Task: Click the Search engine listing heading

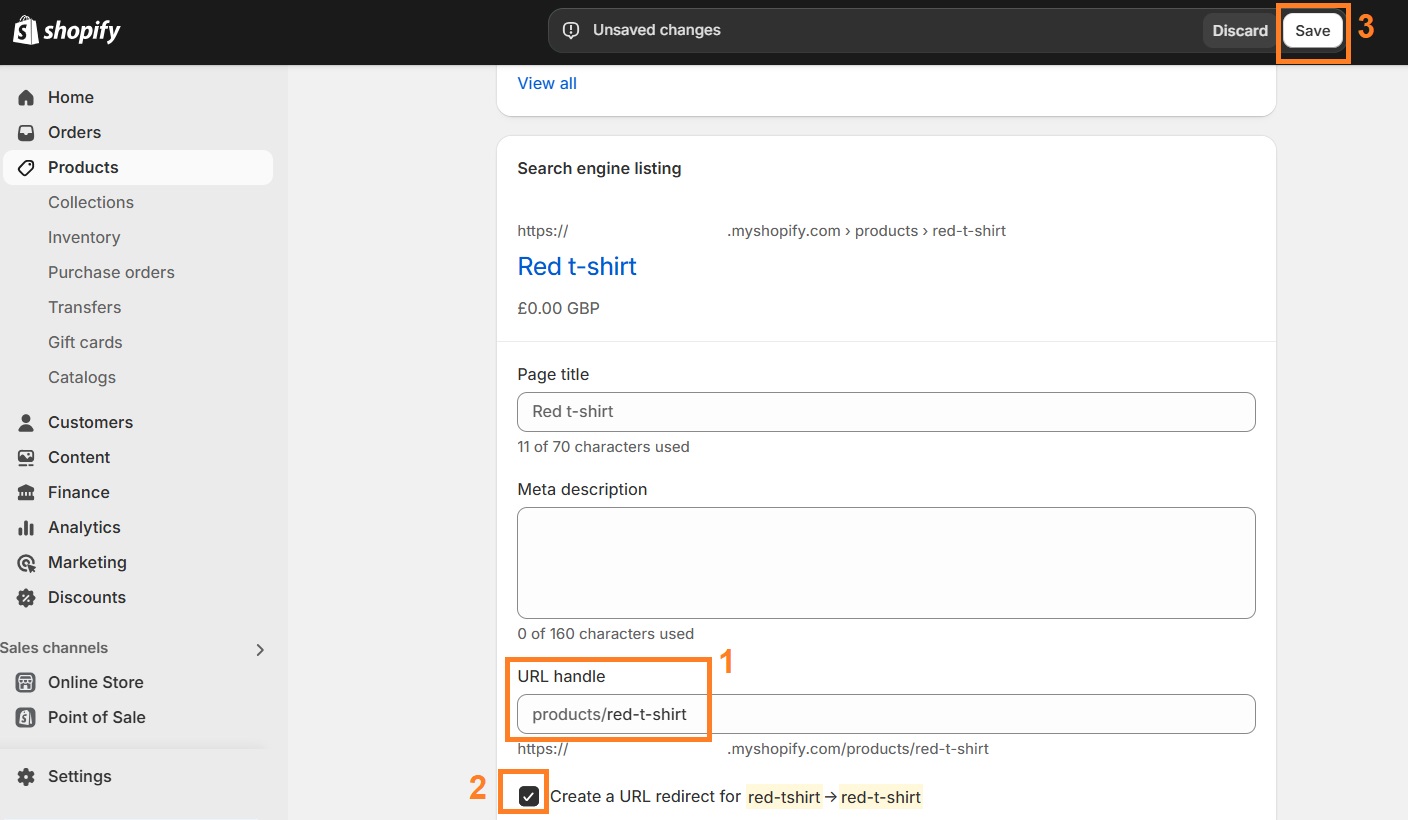Action: pos(599,168)
